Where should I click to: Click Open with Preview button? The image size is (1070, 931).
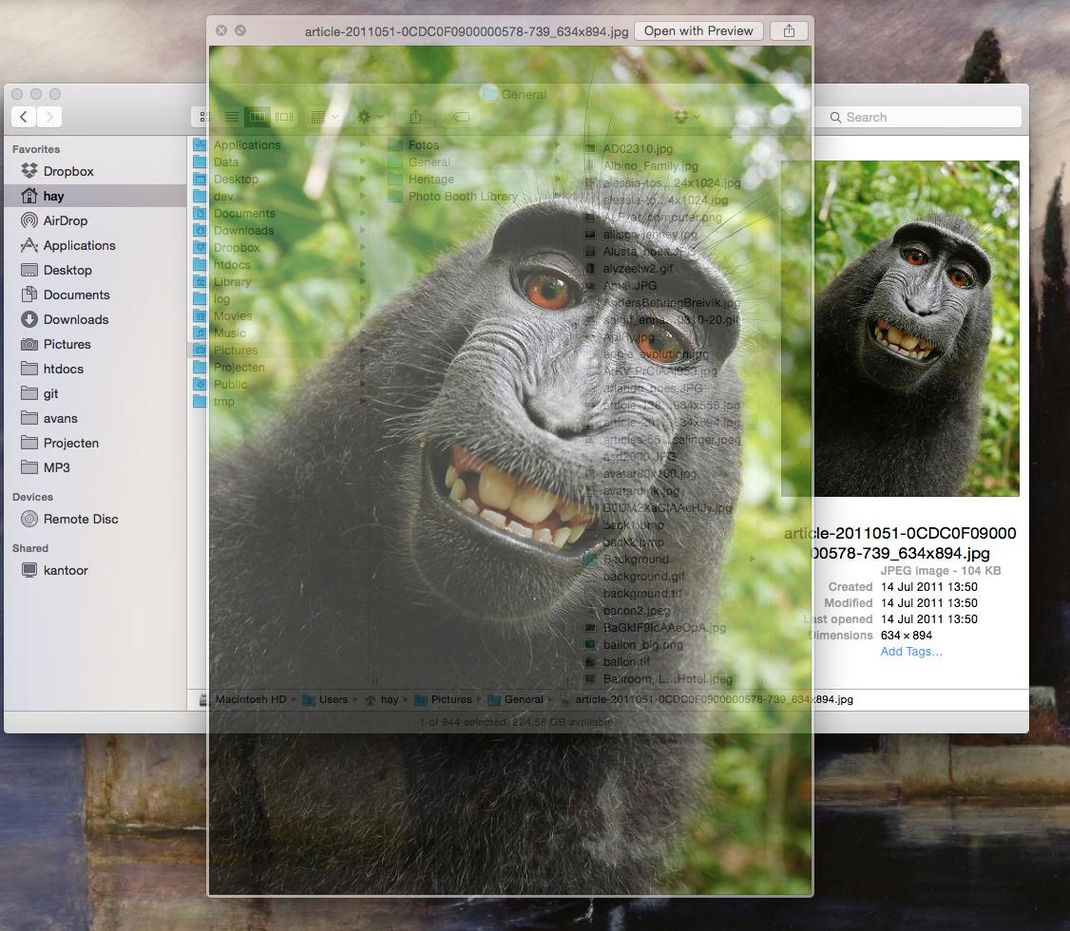[698, 31]
